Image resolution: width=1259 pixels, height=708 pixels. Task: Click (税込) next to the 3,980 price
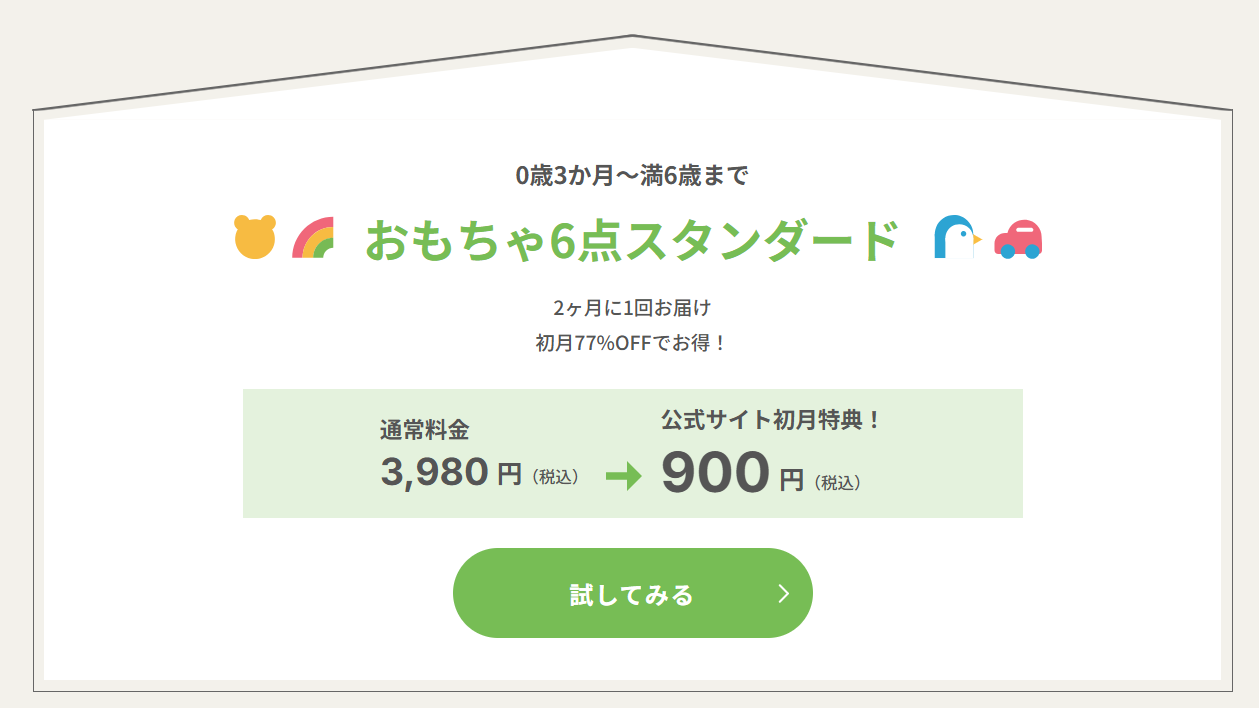[556, 477]
